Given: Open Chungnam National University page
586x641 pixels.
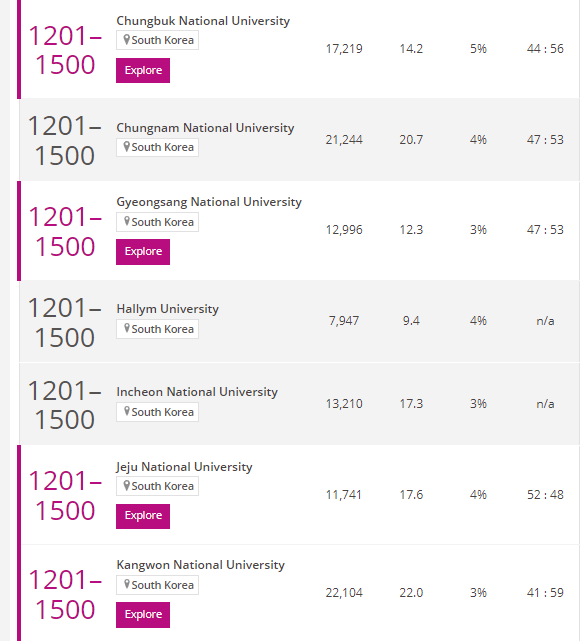Looking at the screenshot, I should point(205,128).
